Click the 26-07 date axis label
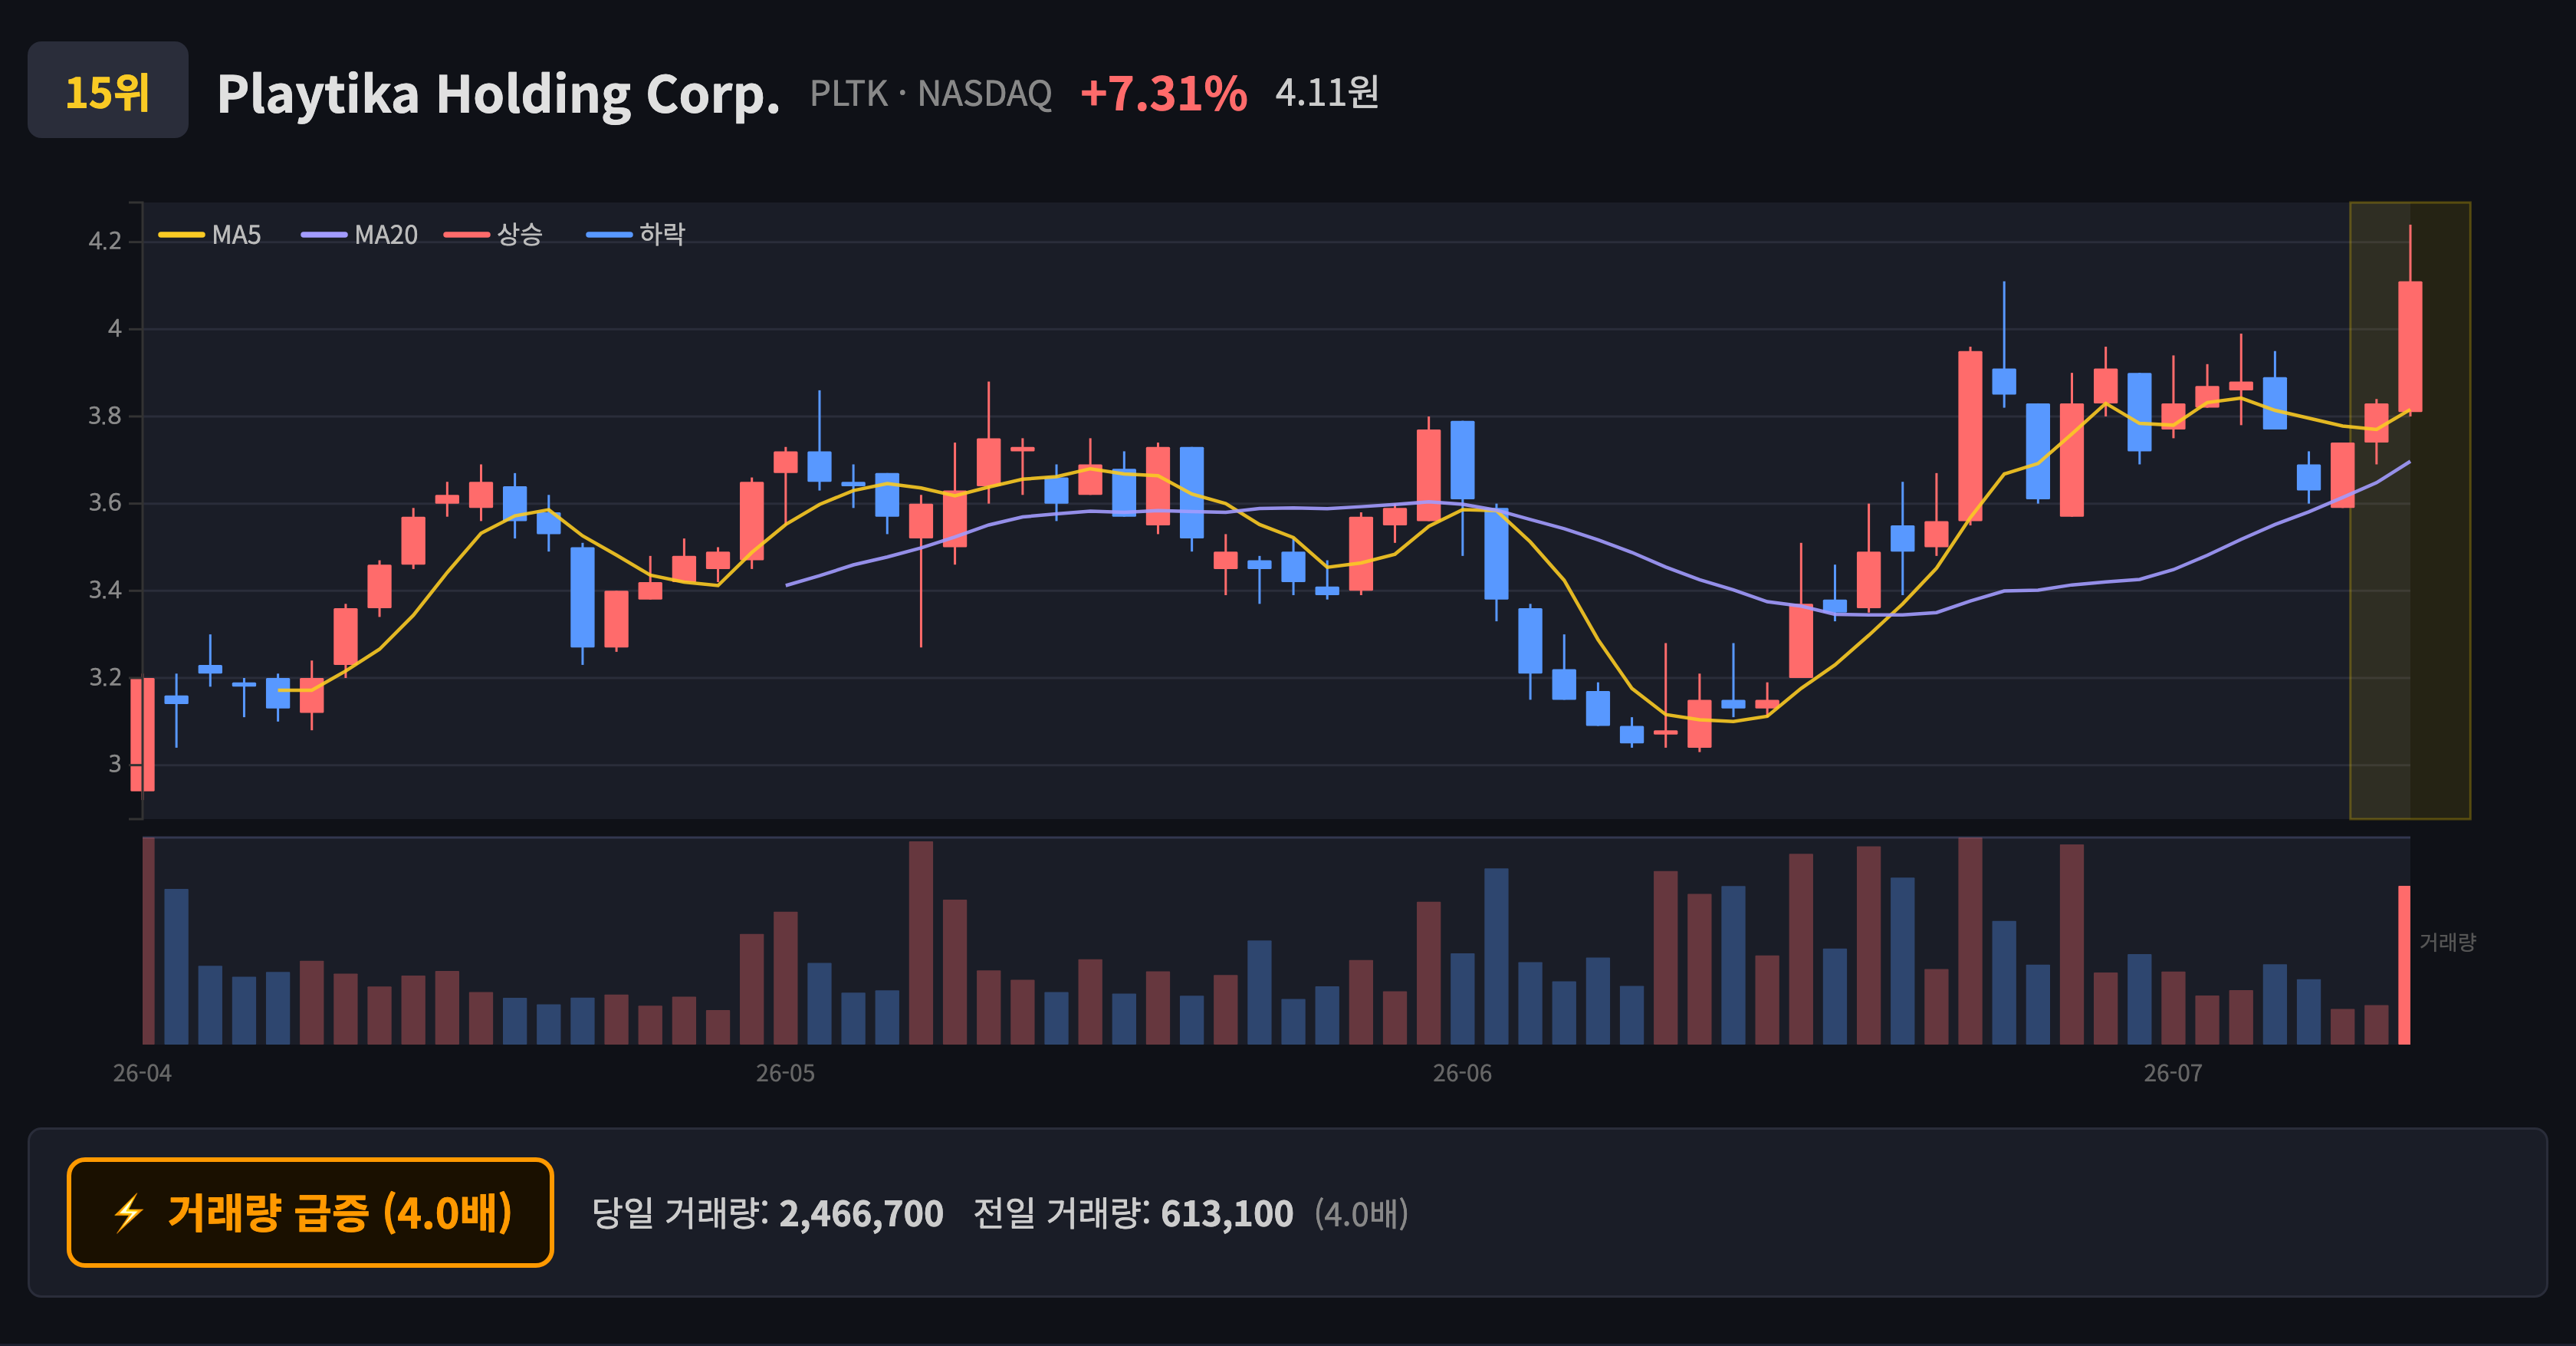 point(2172,1074)
